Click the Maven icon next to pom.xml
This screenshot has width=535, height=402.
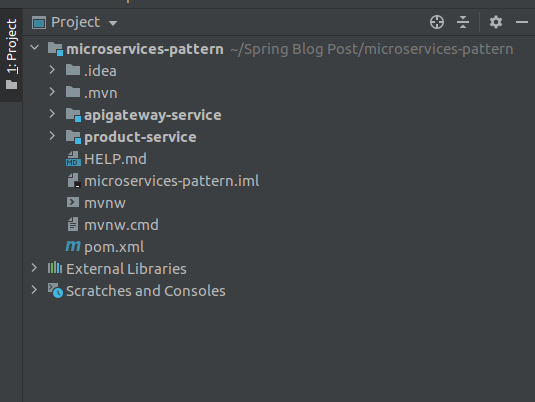click(73, 246)
